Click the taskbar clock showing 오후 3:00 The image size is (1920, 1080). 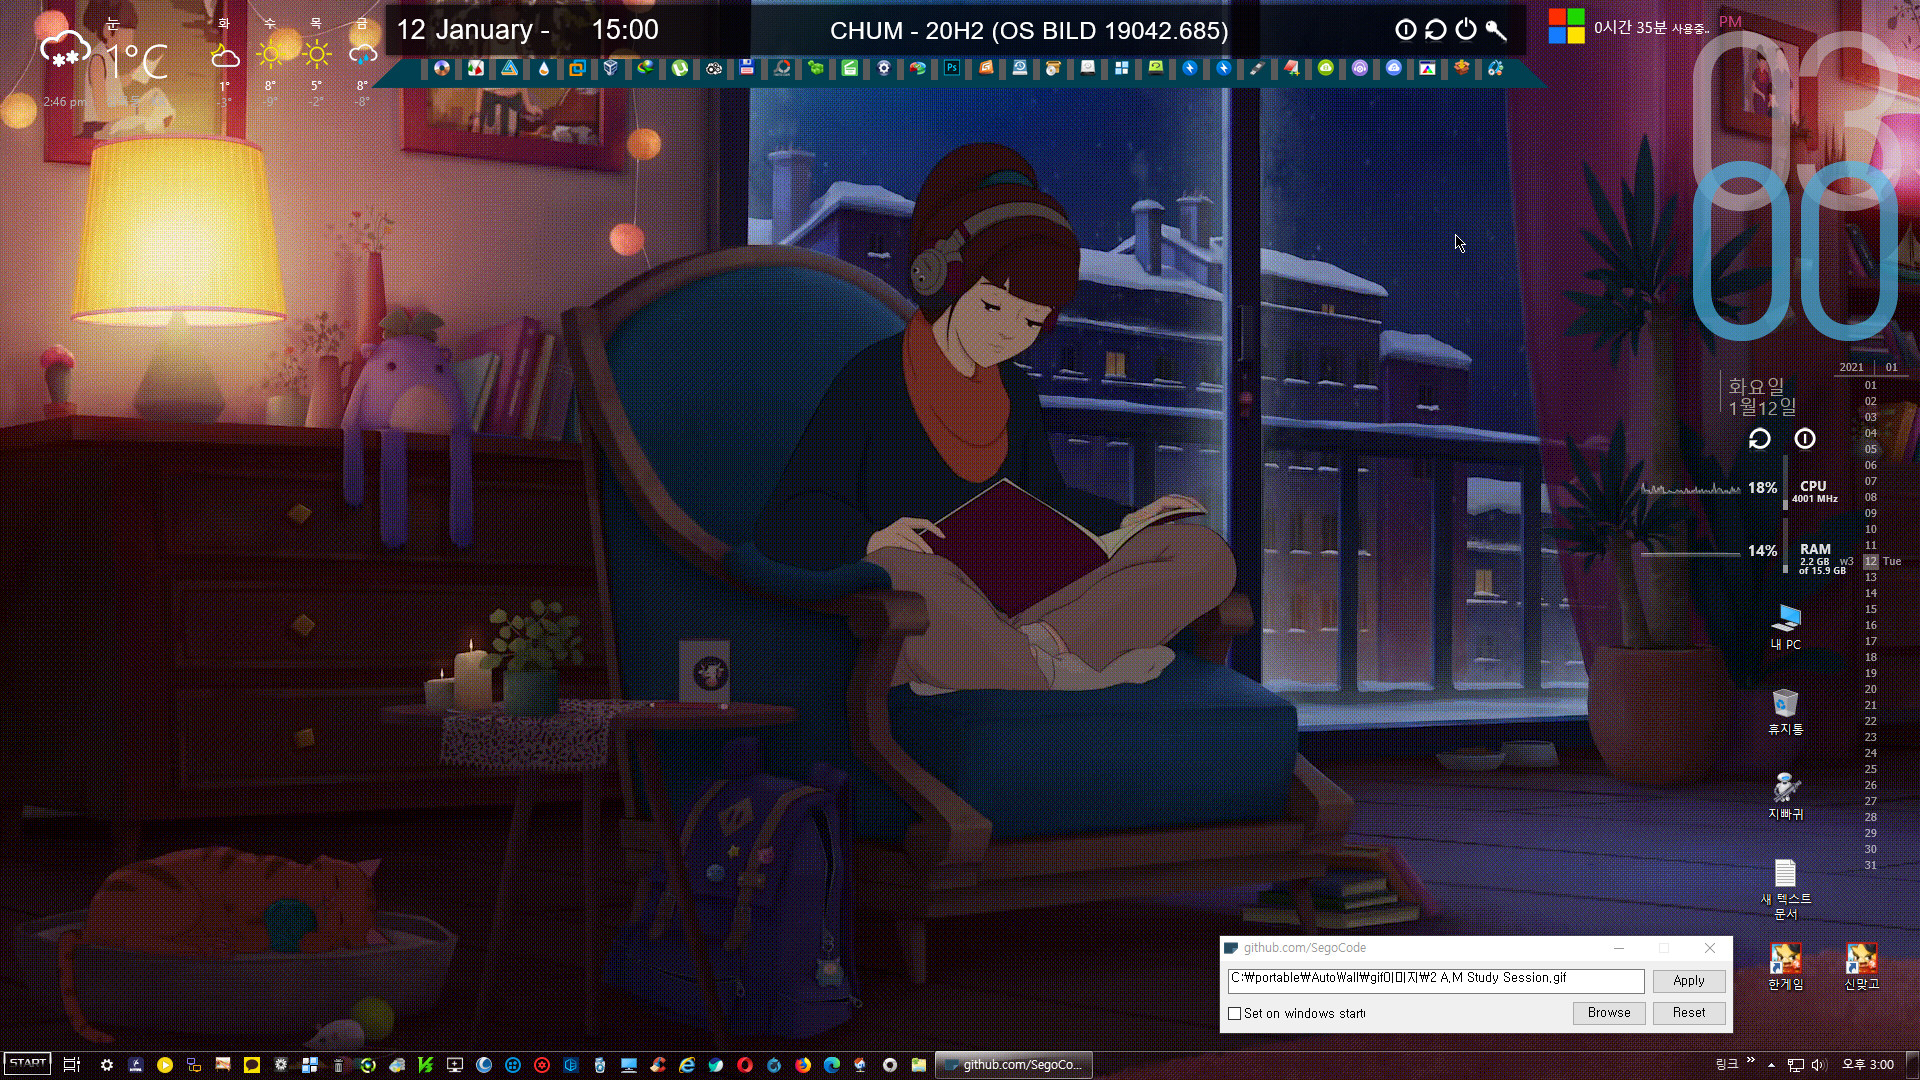click(x=1868, y=1065)
